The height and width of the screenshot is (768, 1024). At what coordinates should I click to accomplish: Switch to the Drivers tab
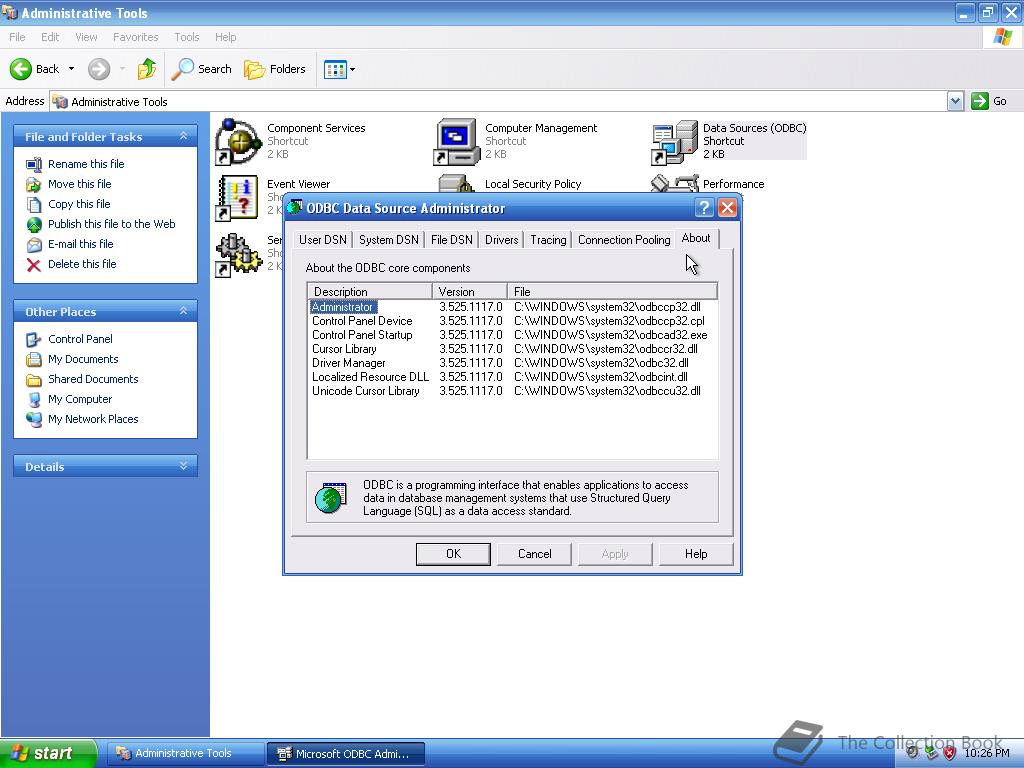(502, 240)
